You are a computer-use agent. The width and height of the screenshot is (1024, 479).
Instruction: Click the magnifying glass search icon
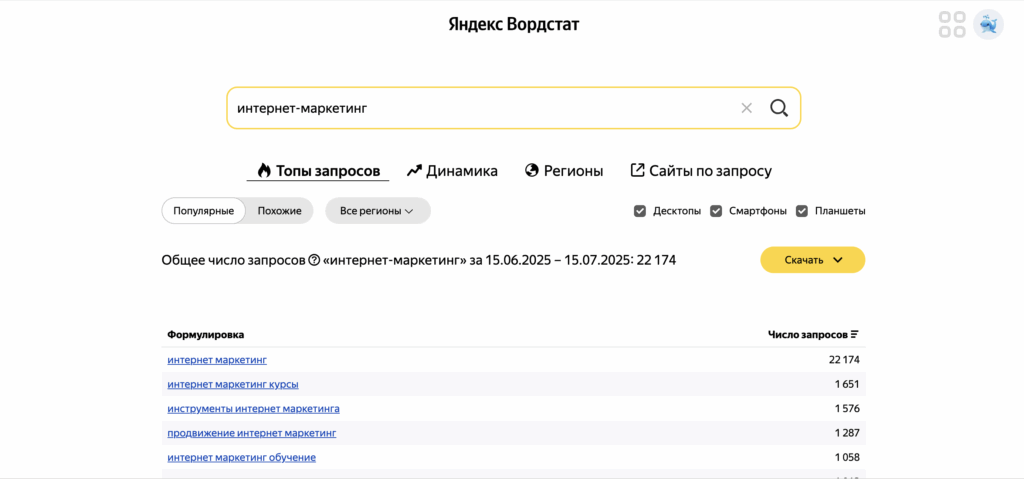pos(778,108)
